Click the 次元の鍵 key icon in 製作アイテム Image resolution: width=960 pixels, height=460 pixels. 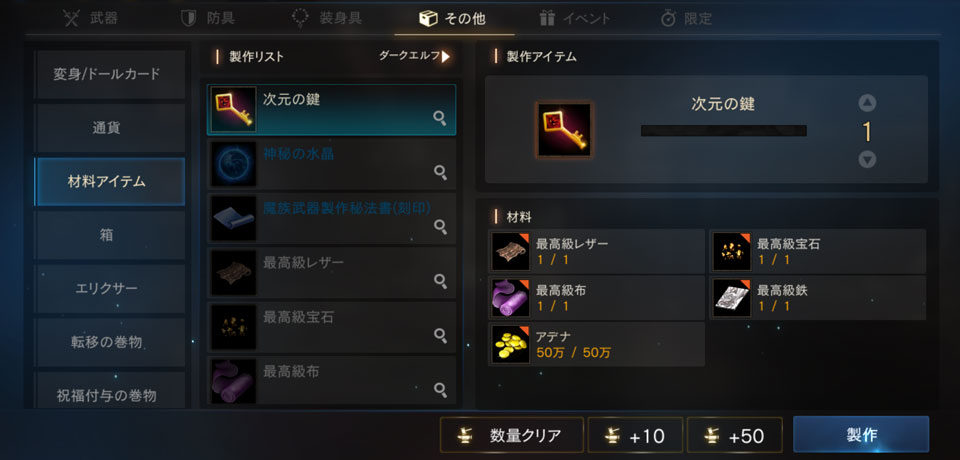pyautogui.click(x=563, y=129)
